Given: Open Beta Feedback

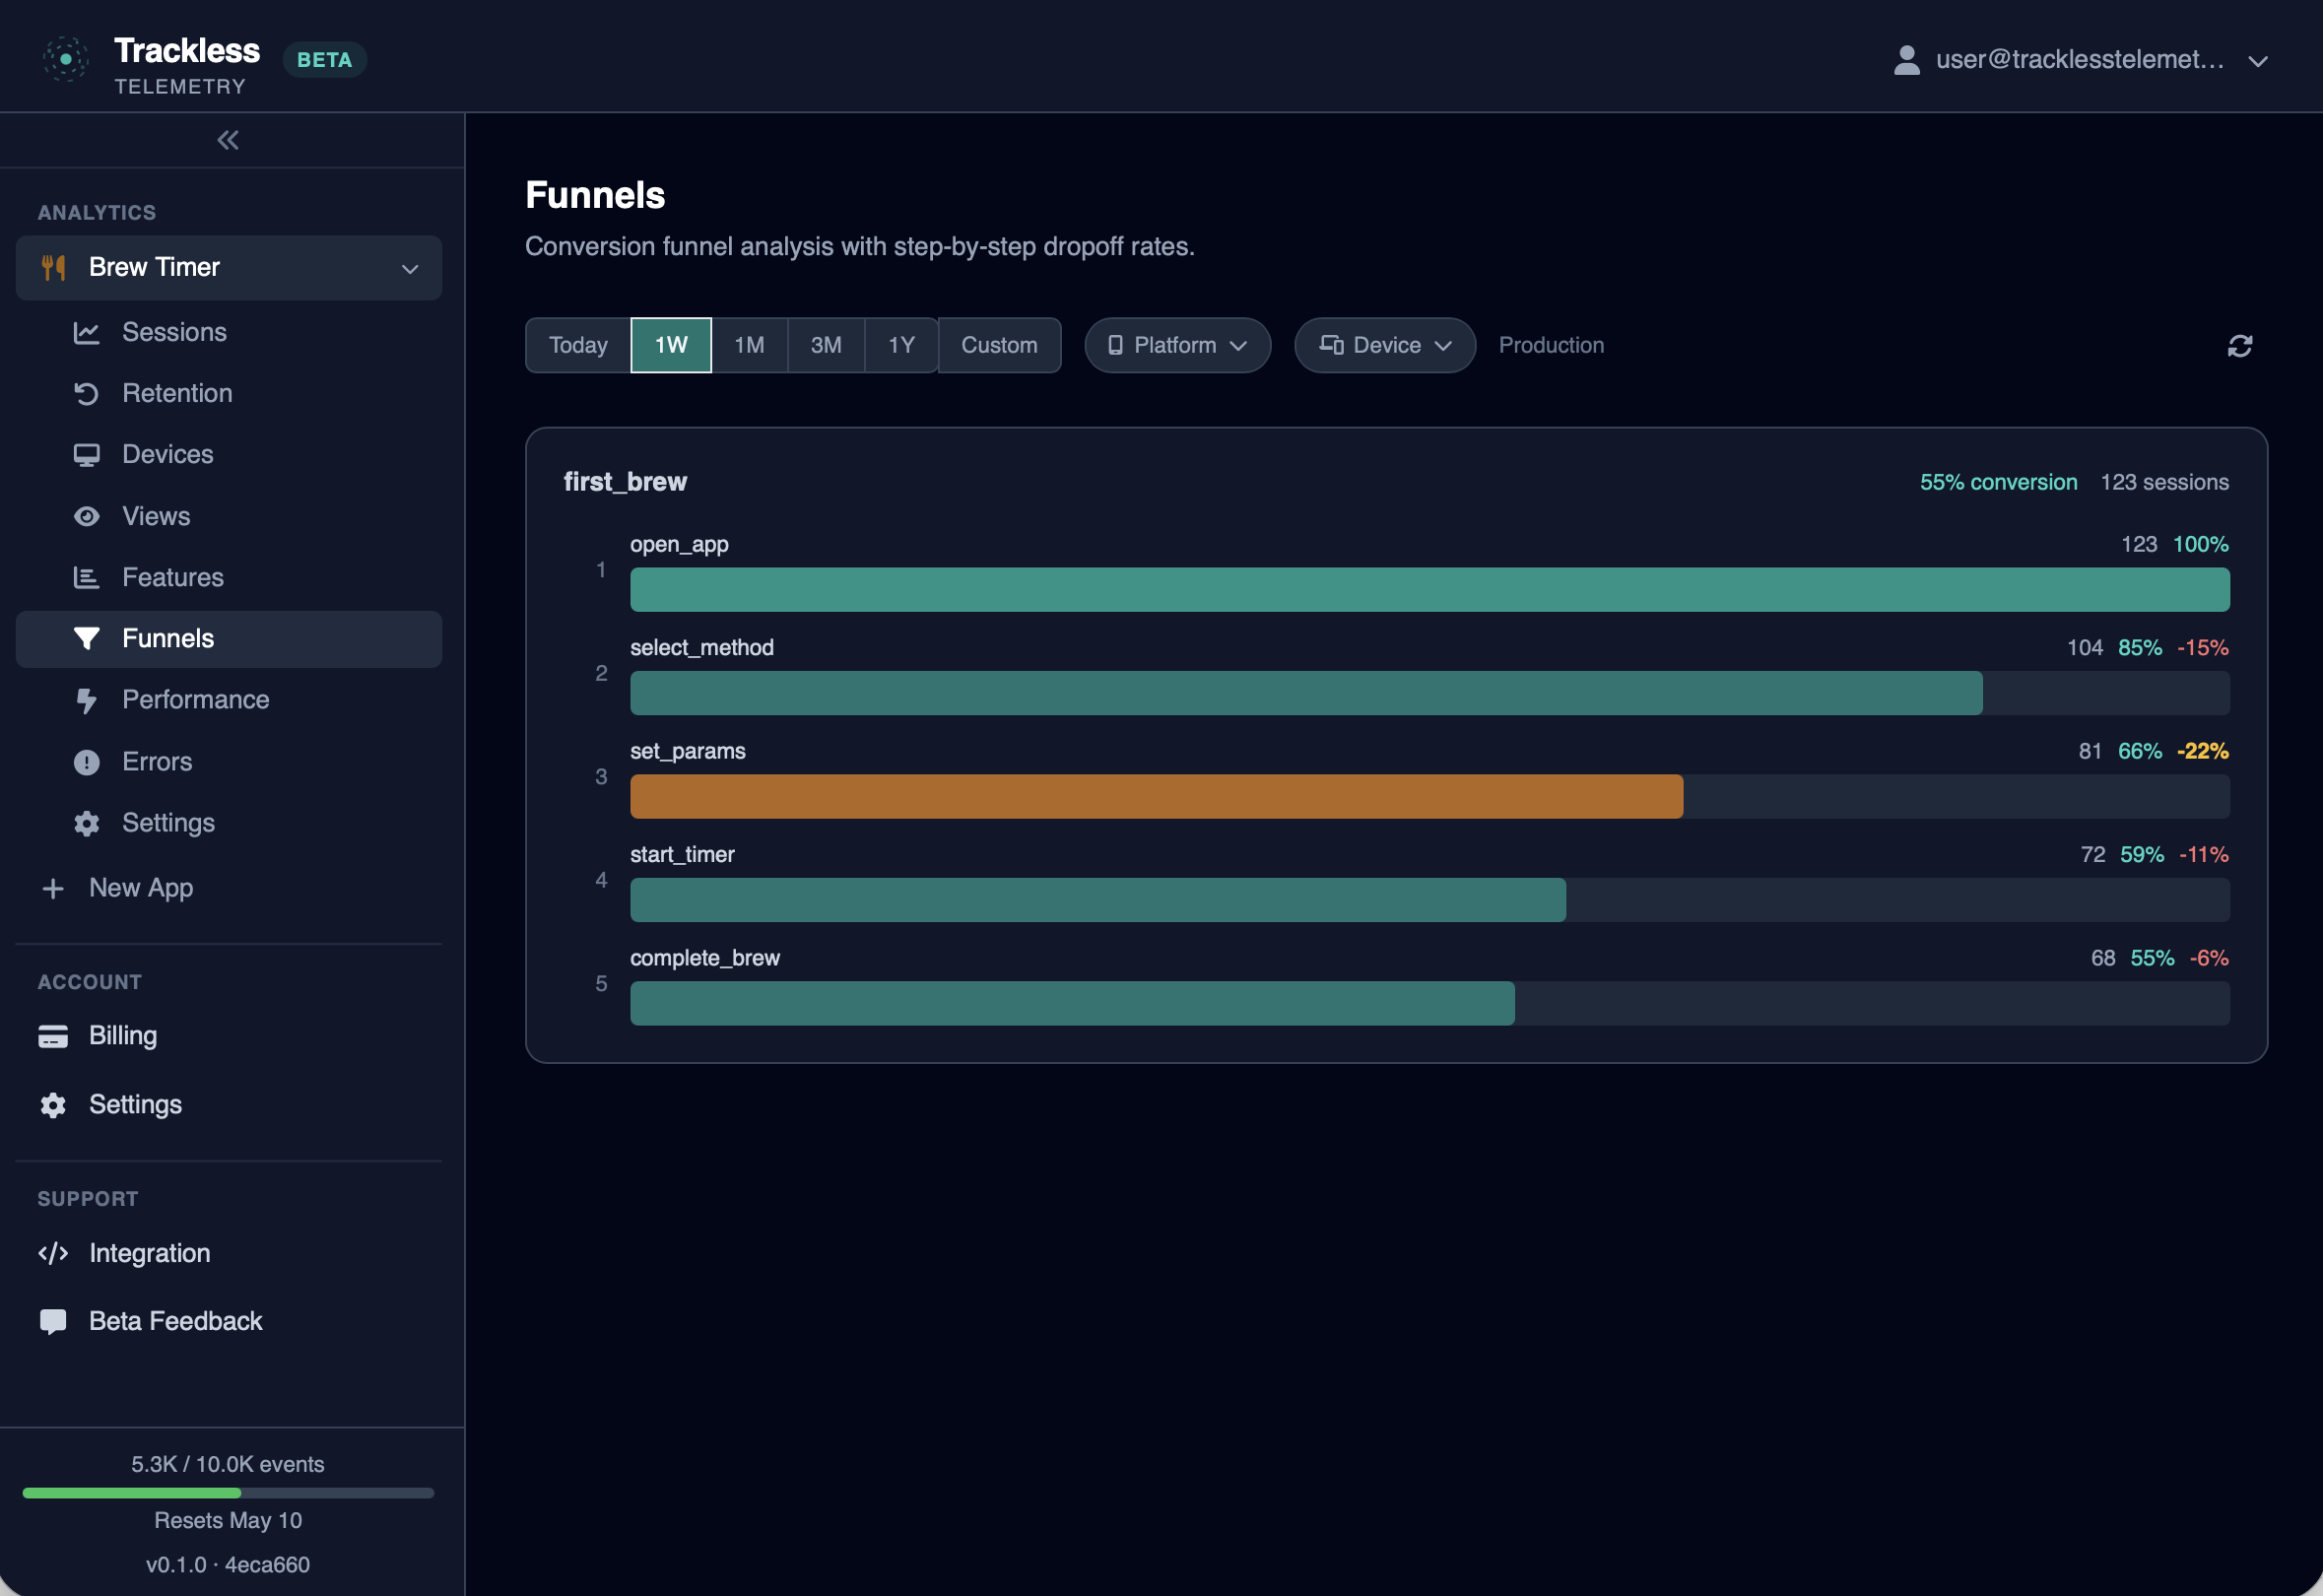Looking at the screenshot, I should coord(229,1322).
